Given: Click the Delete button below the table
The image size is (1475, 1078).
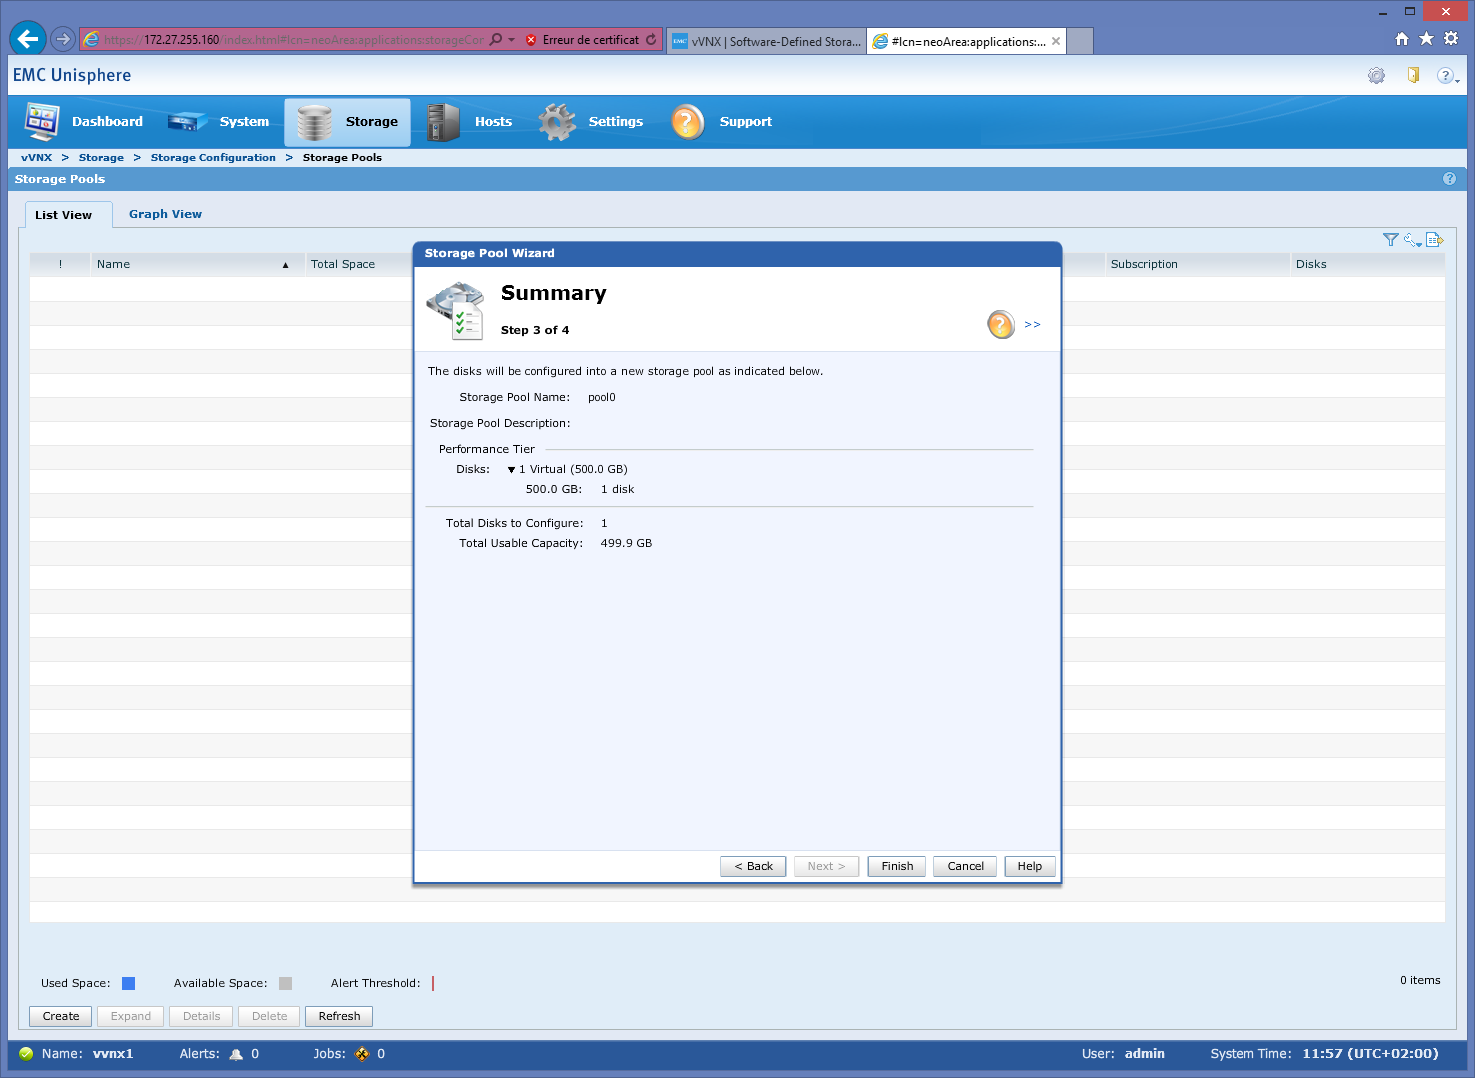Looking at the screenshot, I should [269, 1016].
